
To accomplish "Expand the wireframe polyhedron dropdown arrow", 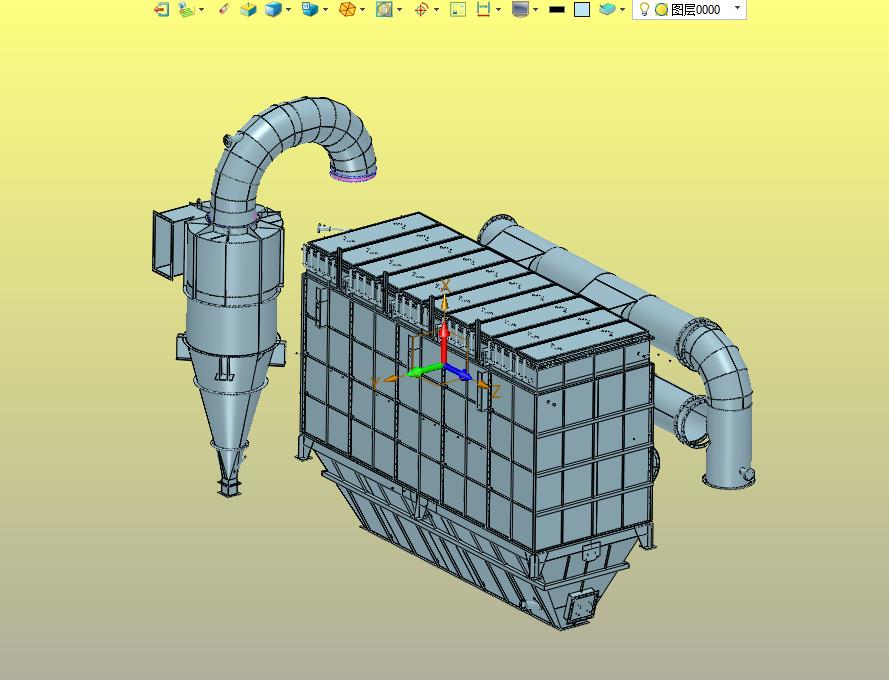I will point(362,9).
